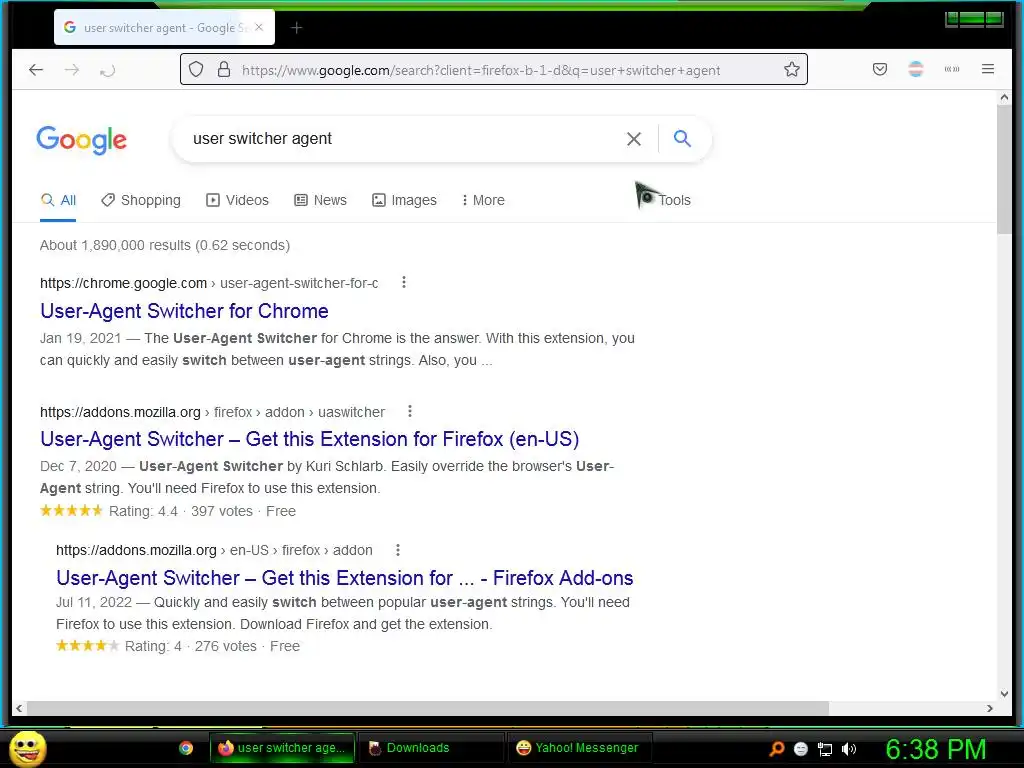
Task: Expand the More search categories menu
Action: point(483,200)
